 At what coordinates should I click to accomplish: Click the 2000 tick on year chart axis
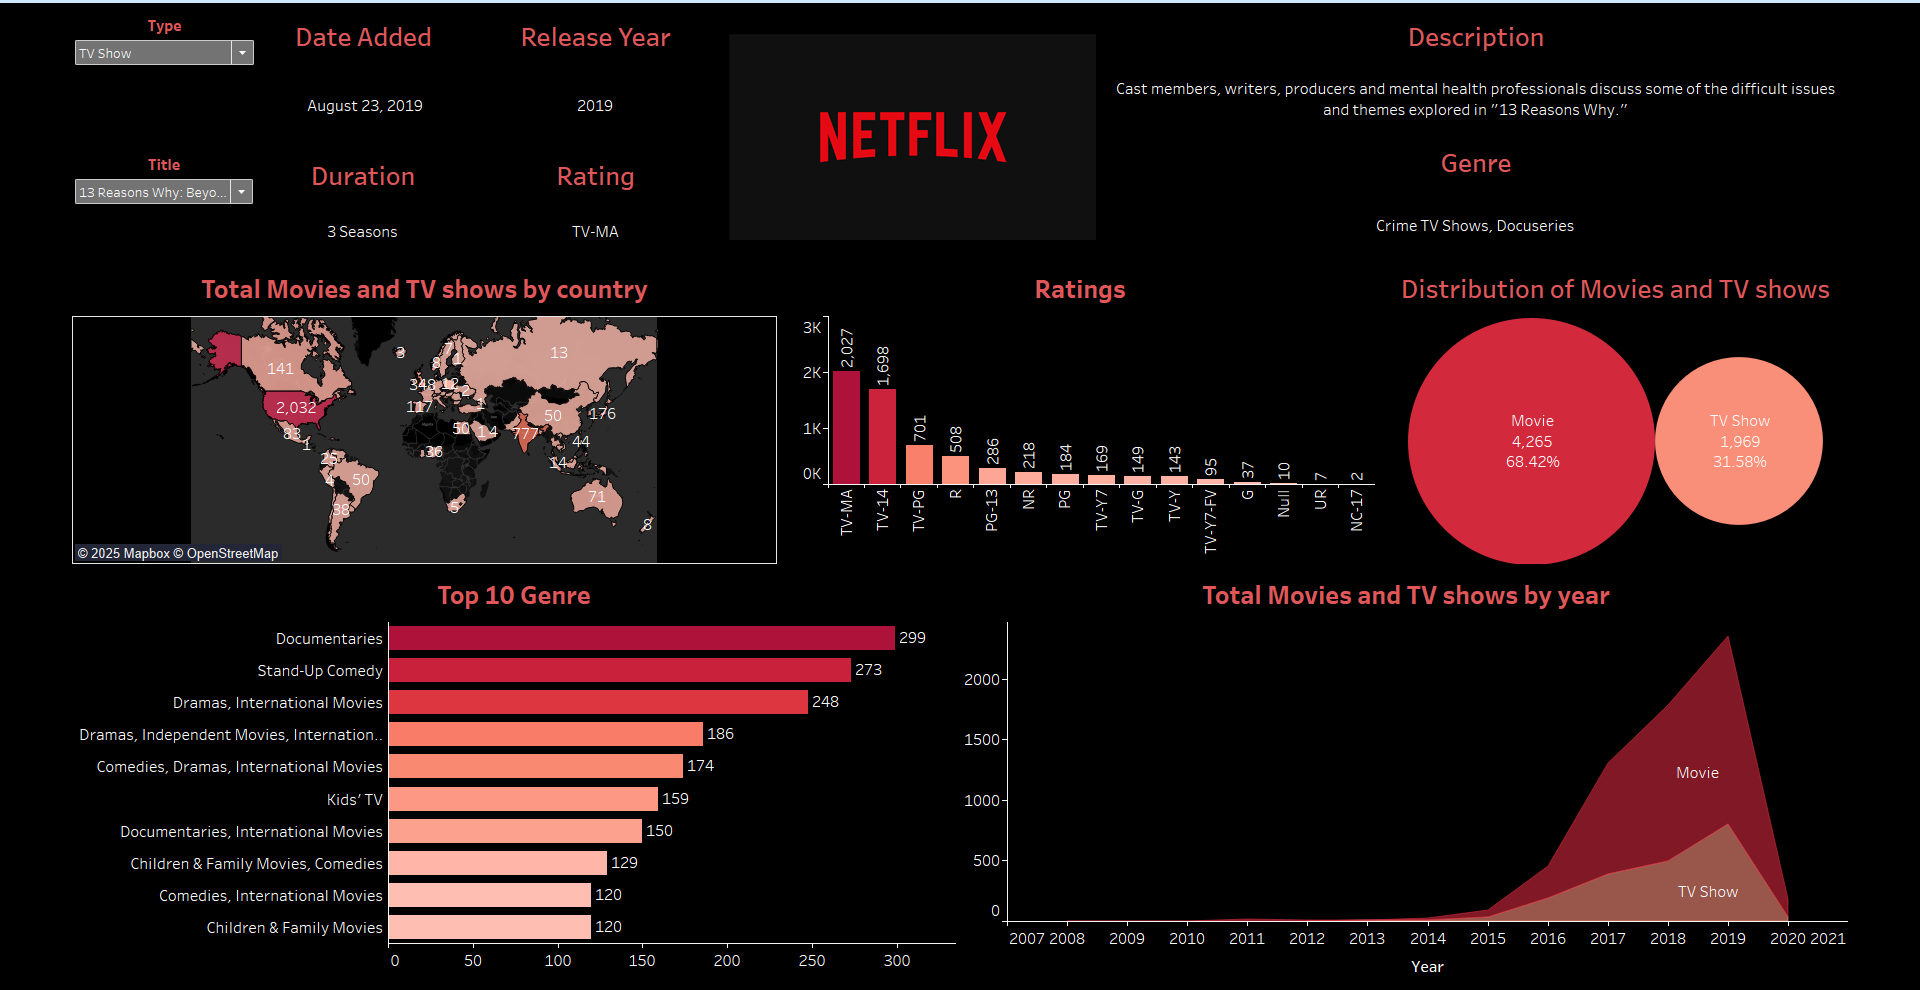click(981, 680)
